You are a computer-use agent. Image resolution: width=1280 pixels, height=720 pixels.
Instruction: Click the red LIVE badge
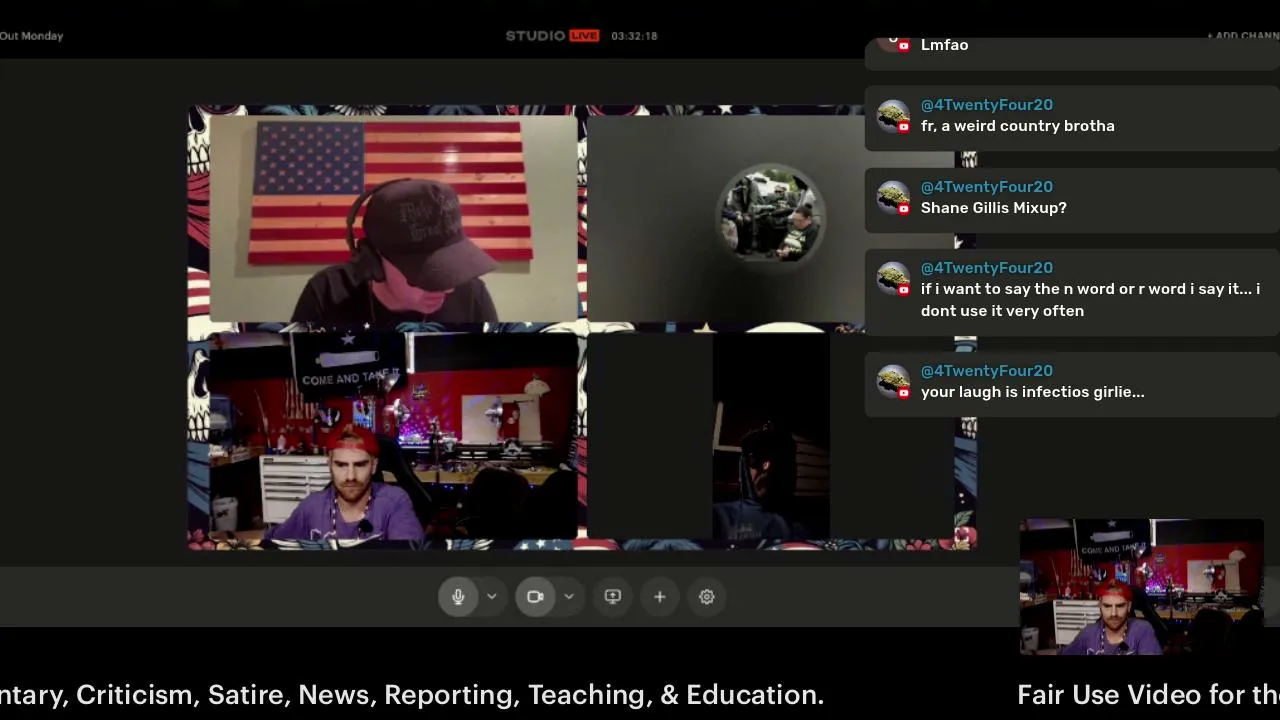click(x=584, y=36)
